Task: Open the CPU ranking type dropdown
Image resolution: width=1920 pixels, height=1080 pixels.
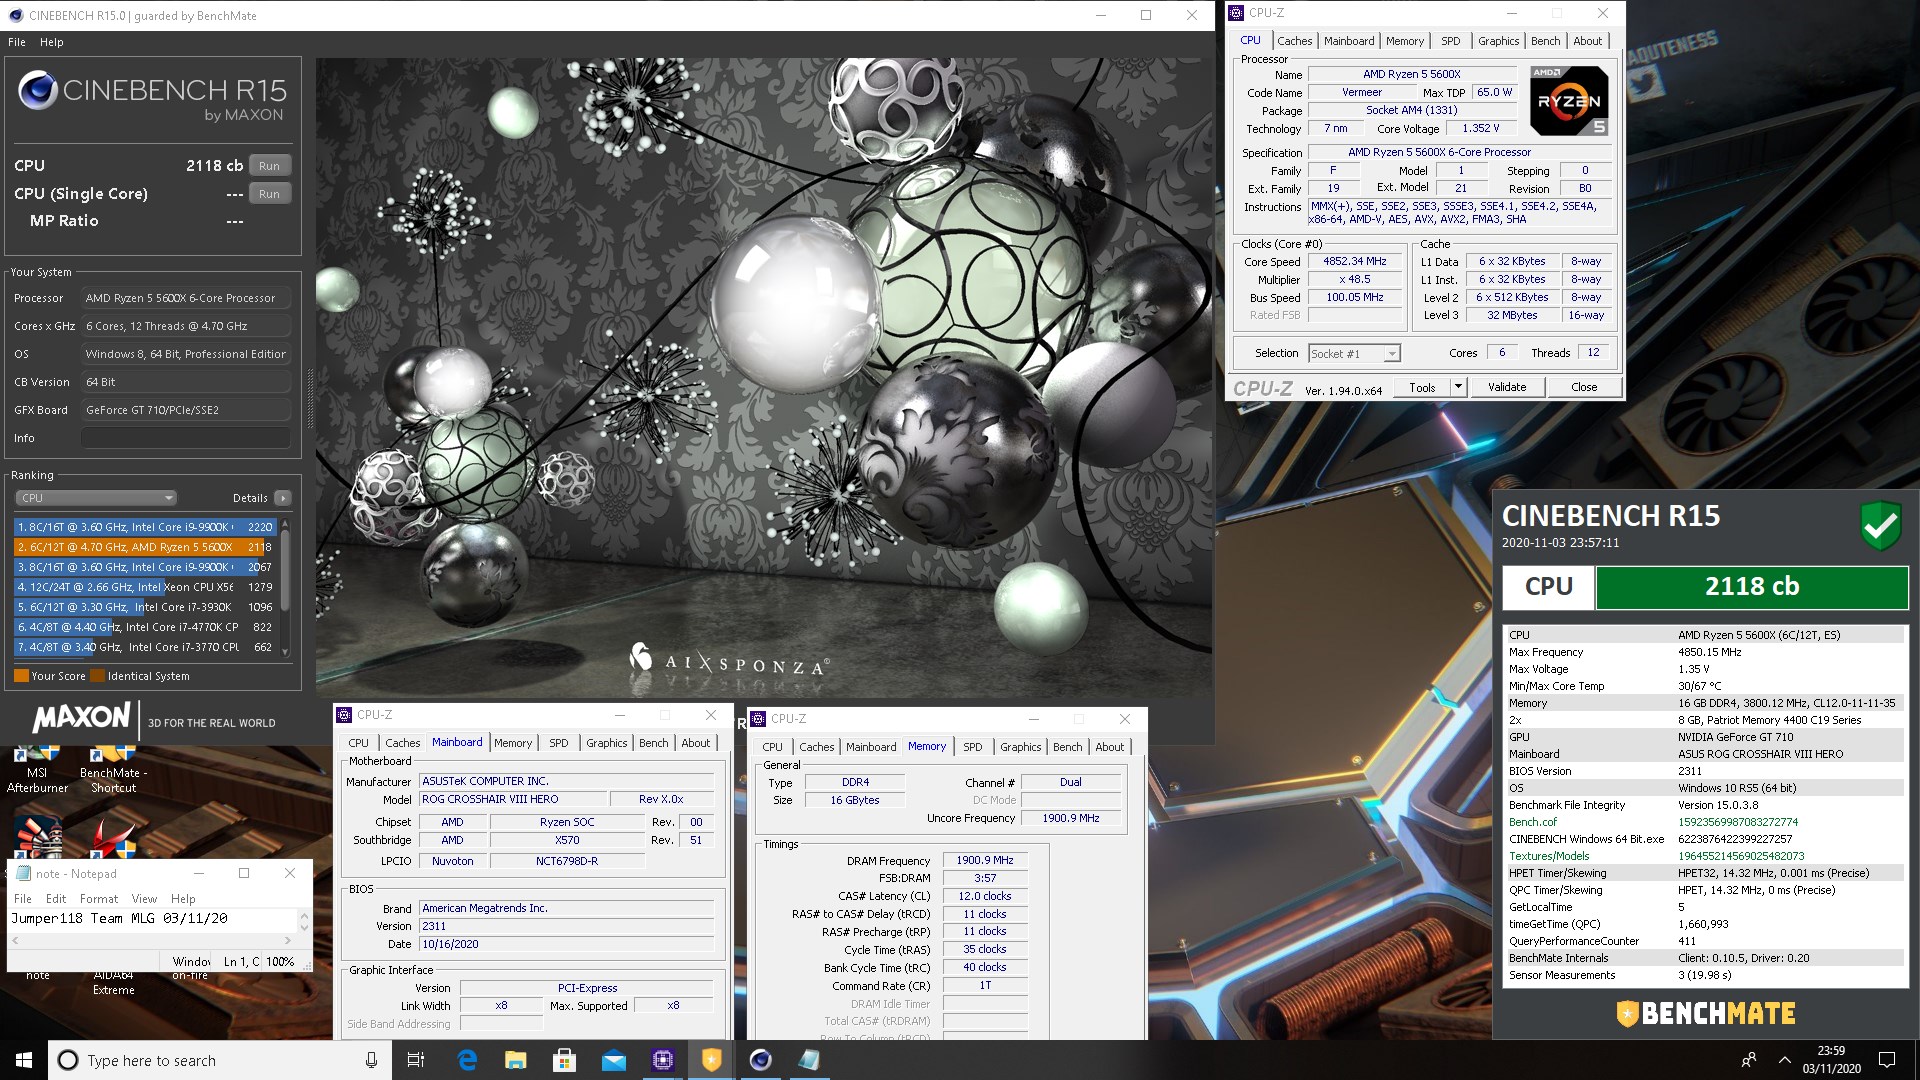Action: pos(96,498)
